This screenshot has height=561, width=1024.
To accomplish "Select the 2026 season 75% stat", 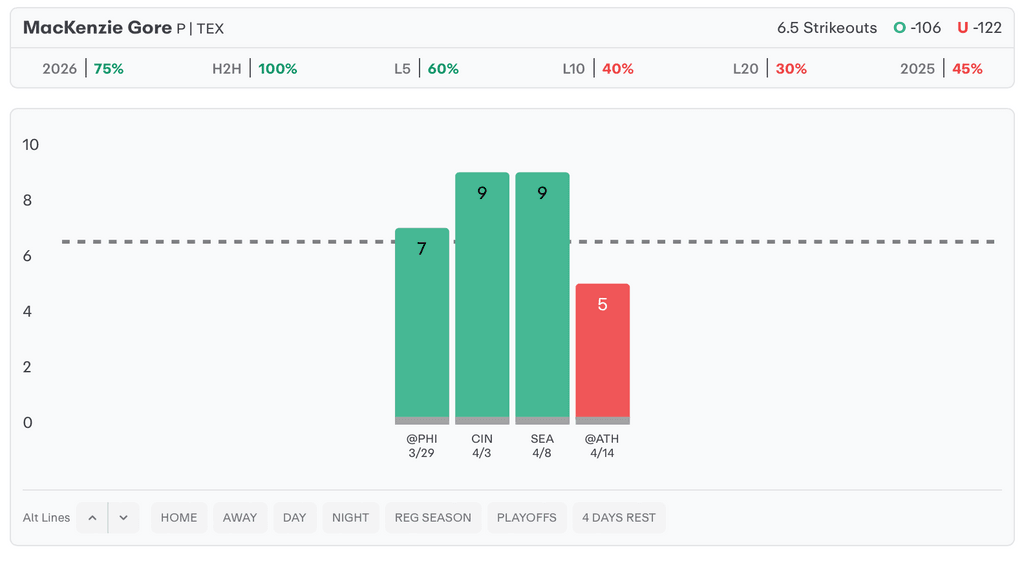I will (x=83, y=69).
